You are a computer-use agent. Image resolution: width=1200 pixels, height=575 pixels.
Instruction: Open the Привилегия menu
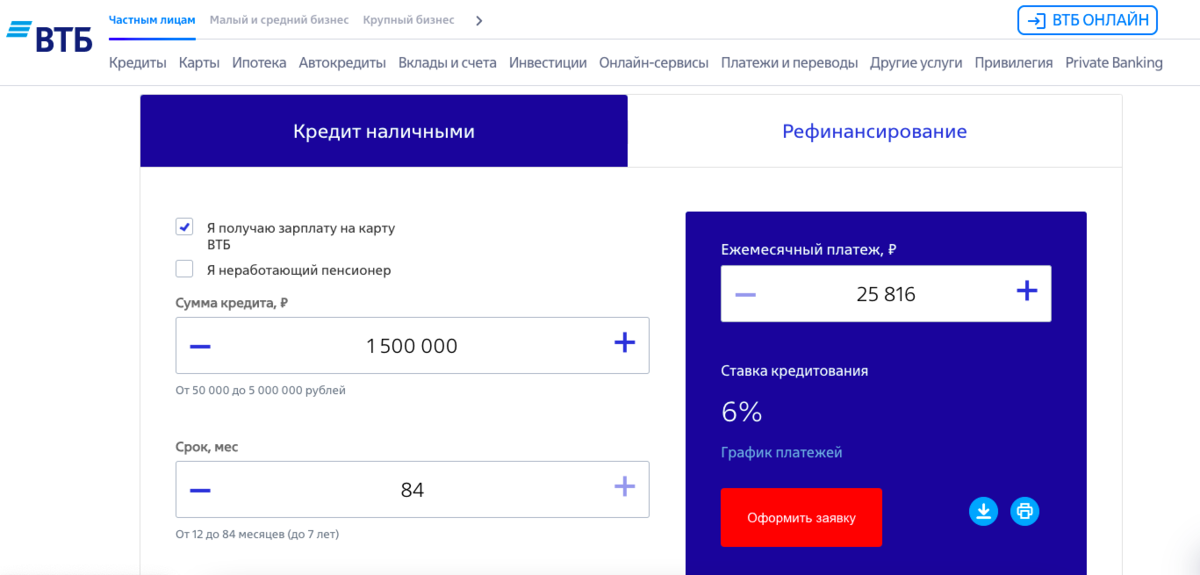(x=1014, y=62)
